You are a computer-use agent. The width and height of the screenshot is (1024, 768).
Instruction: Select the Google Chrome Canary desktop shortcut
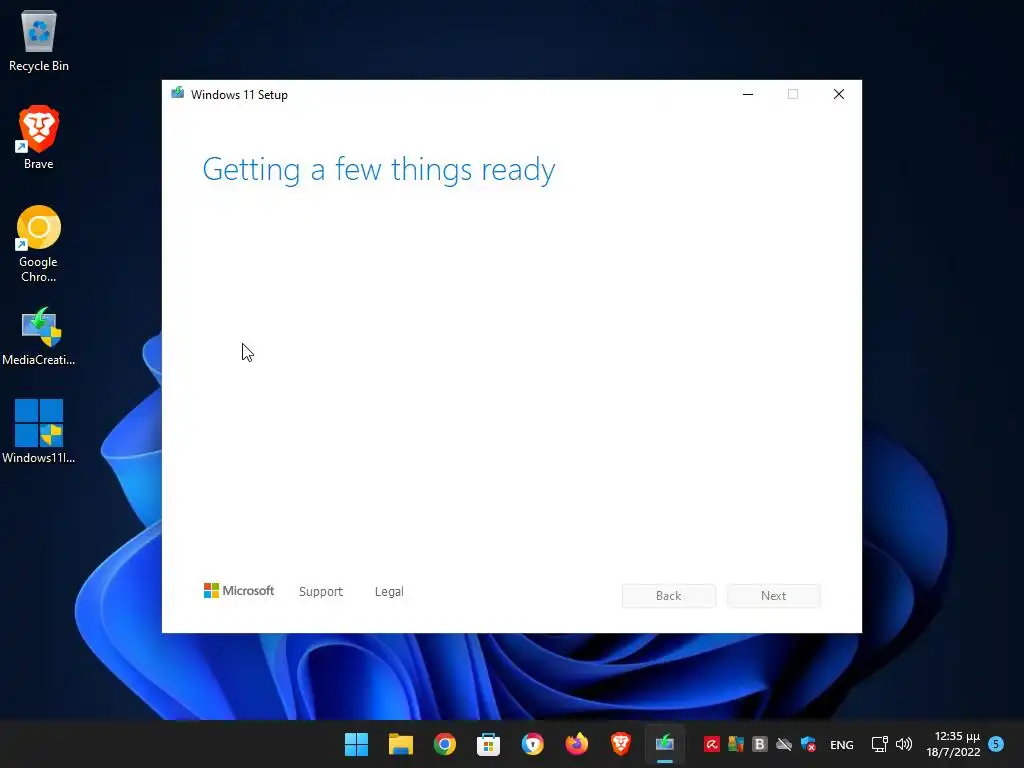pos(39,244)
